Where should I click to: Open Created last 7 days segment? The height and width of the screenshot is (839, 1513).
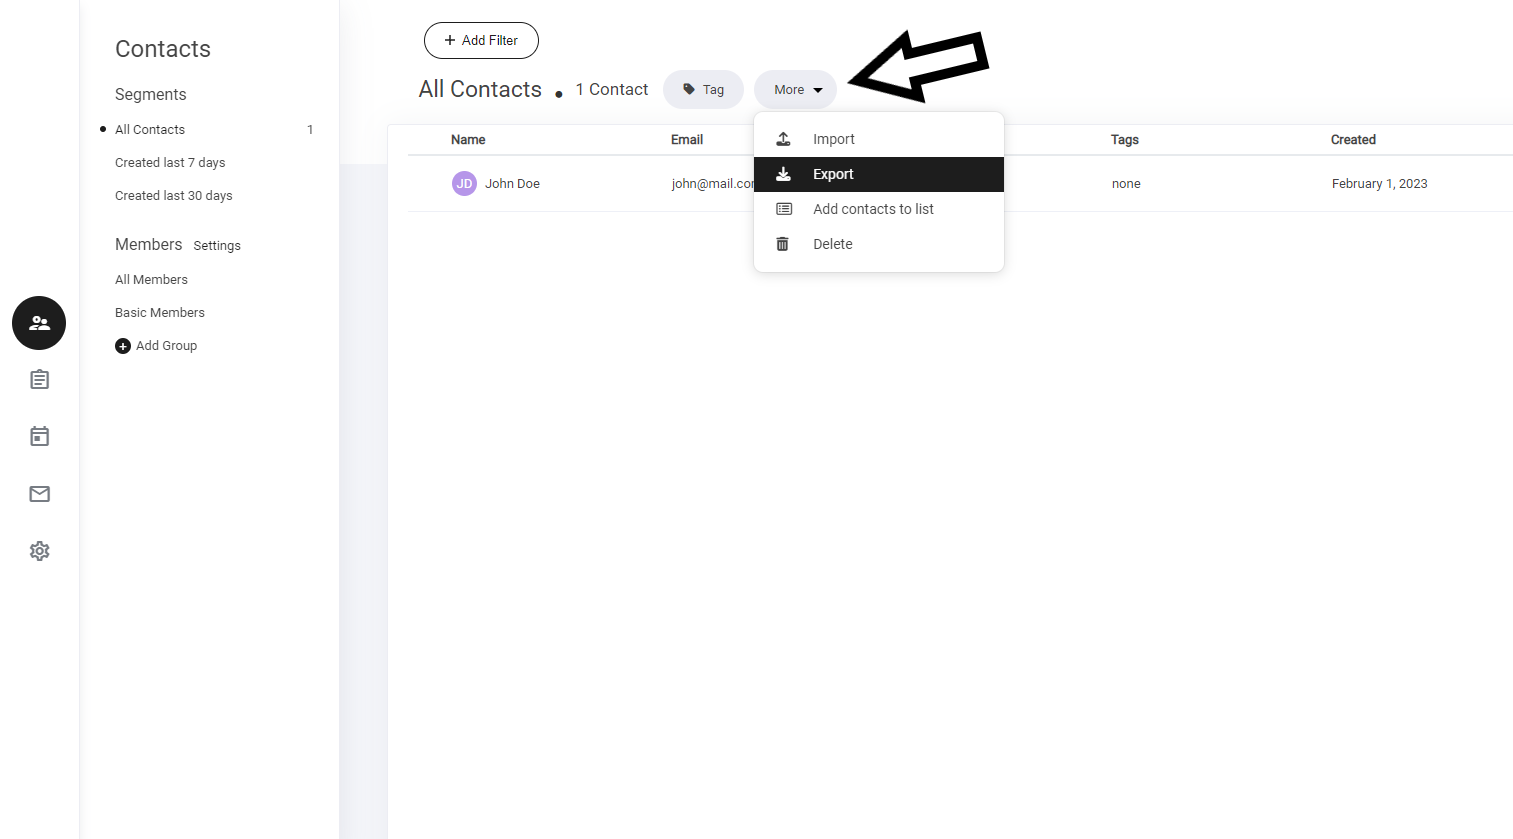click(170, 163)
